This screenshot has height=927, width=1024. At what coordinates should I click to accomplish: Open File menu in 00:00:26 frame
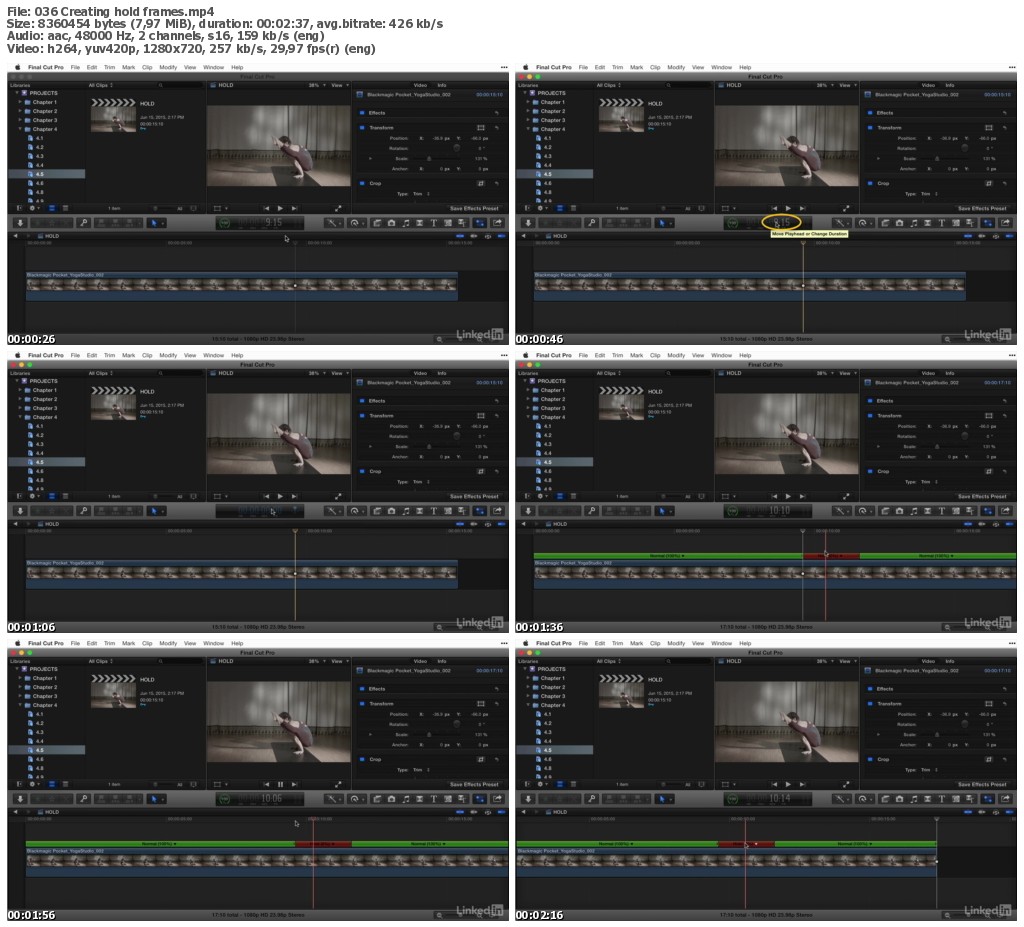[75, 67]
